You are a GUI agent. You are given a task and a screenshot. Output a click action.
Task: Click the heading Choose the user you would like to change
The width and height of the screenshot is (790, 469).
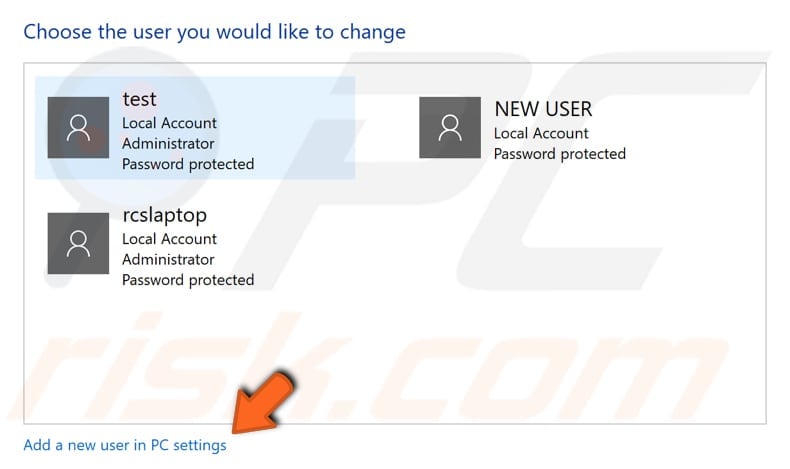(x=215, y=32)
